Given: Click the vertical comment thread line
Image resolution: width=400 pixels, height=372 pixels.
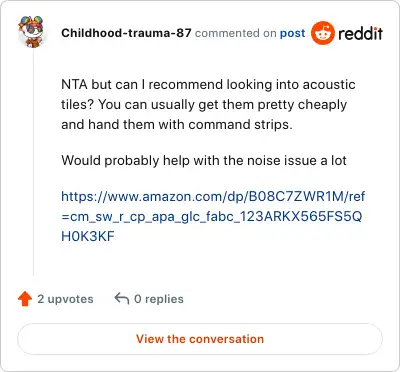Looking at the screenshot, I should [33, 162].
